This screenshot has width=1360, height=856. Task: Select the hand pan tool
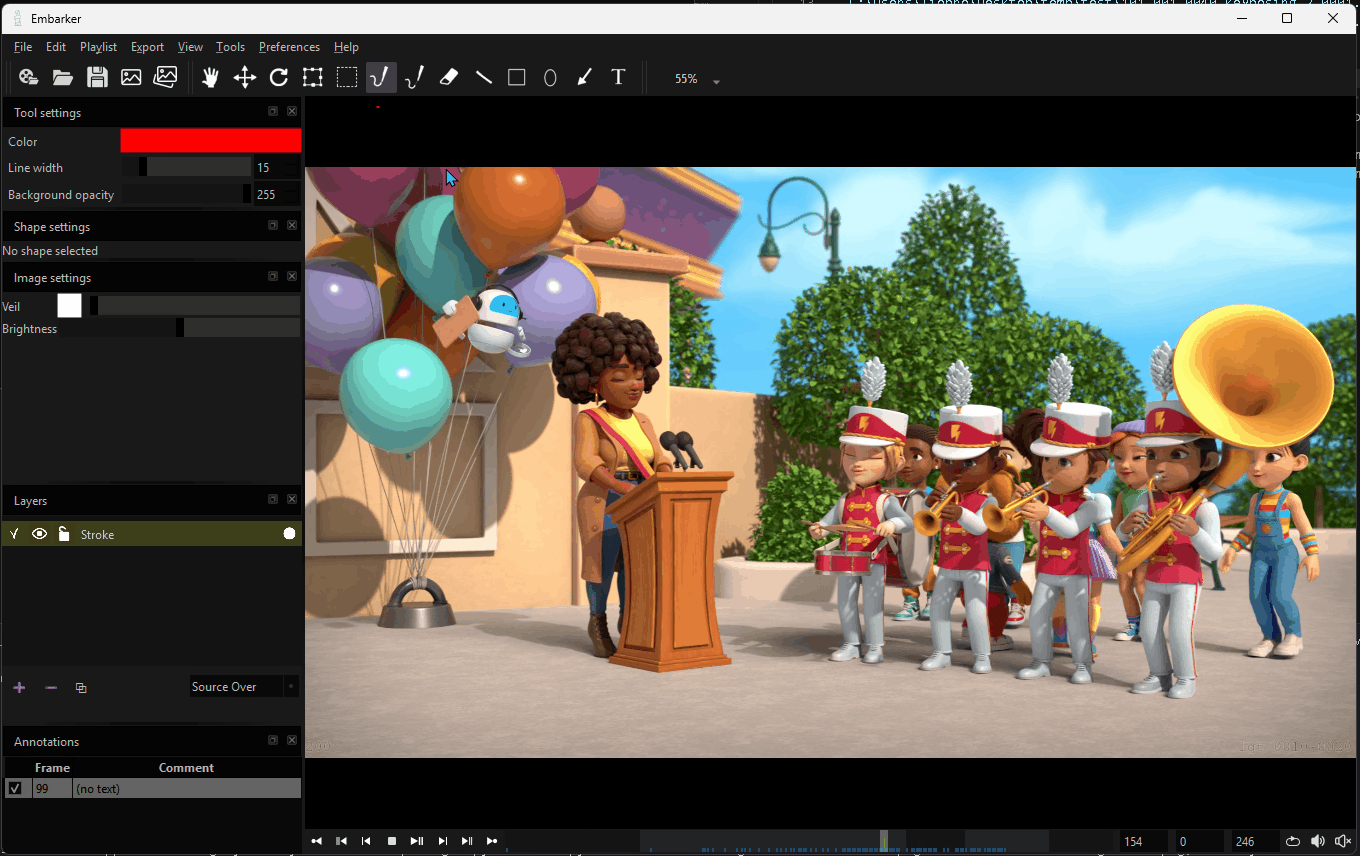tap(210, 78)
